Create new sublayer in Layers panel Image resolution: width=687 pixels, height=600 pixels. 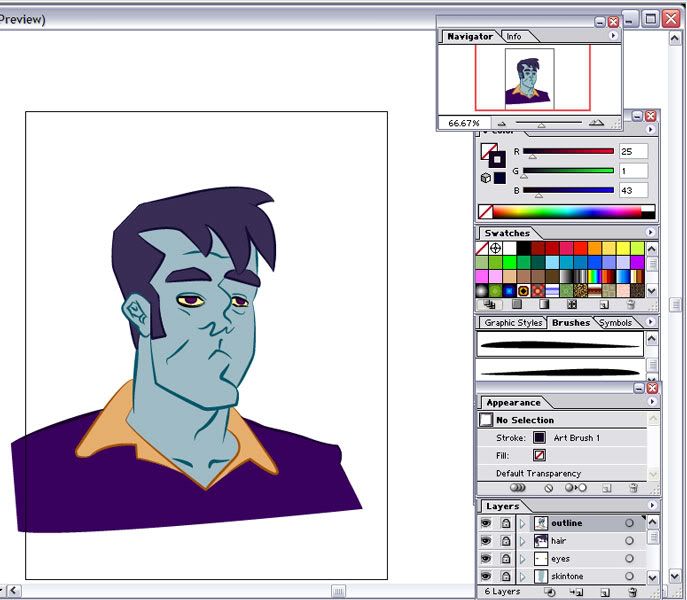coord(577,592)
